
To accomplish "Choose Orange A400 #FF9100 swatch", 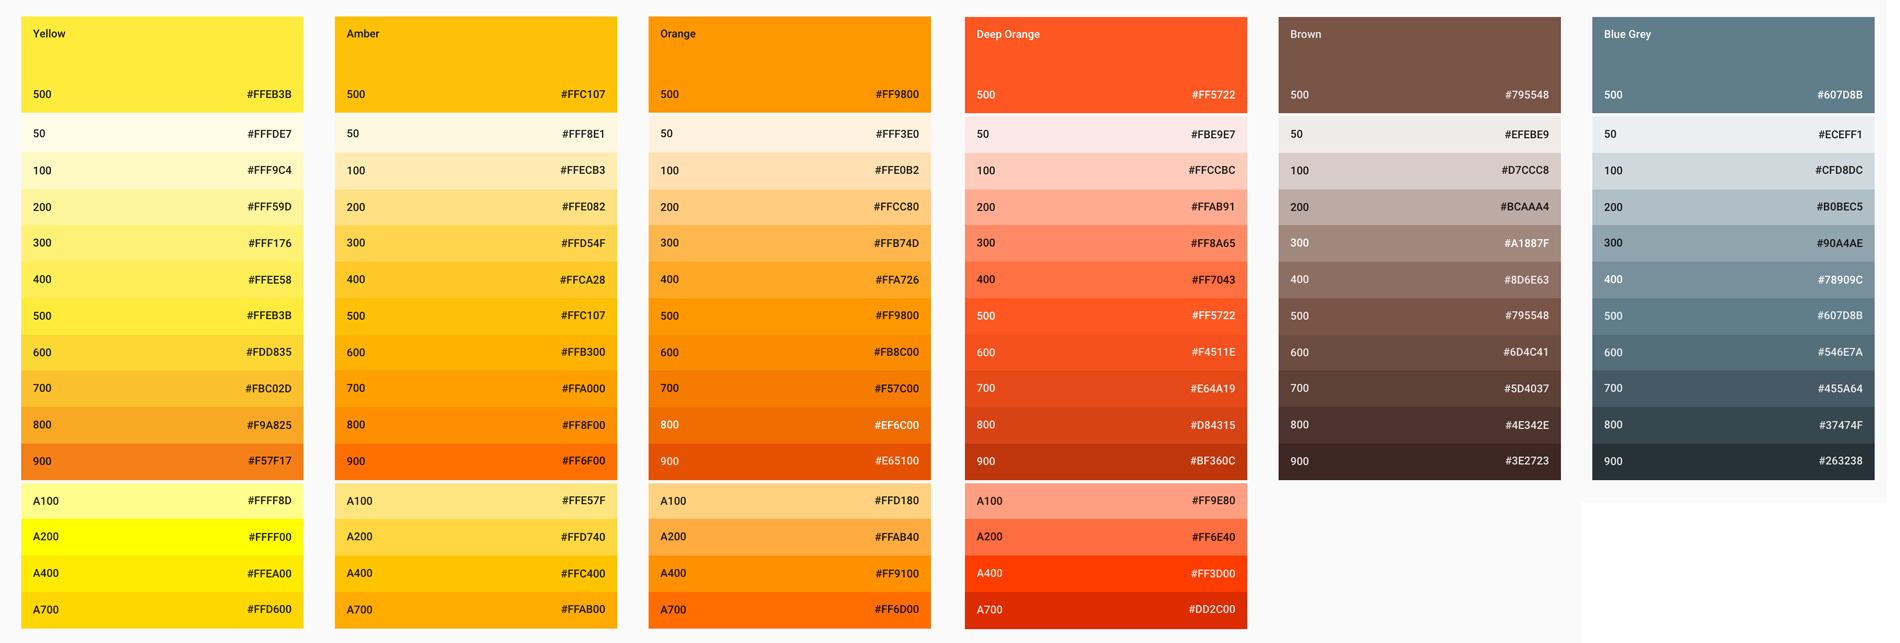I will pos(789,573).
